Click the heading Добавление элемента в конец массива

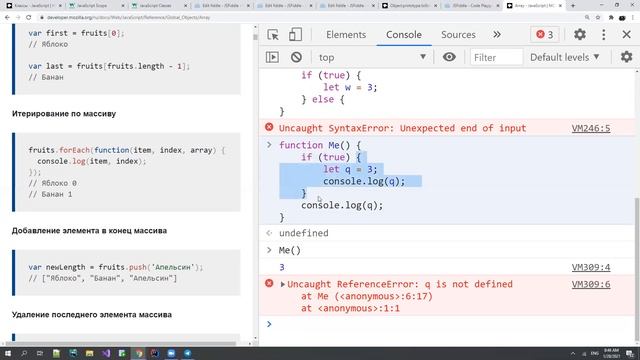(x=89, y=231)
